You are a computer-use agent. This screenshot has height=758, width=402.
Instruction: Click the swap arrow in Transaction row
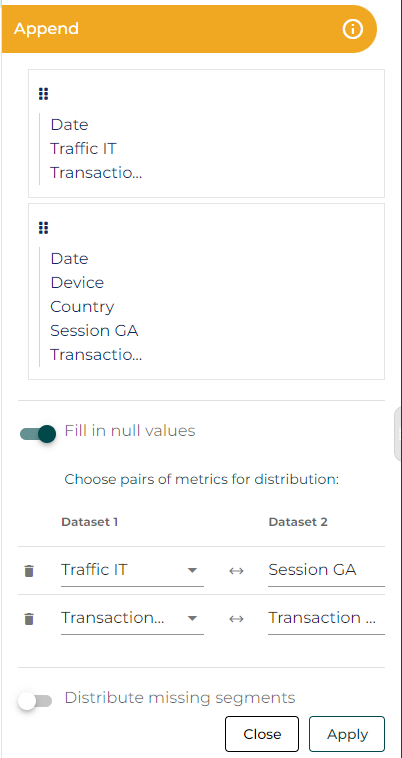236,619
